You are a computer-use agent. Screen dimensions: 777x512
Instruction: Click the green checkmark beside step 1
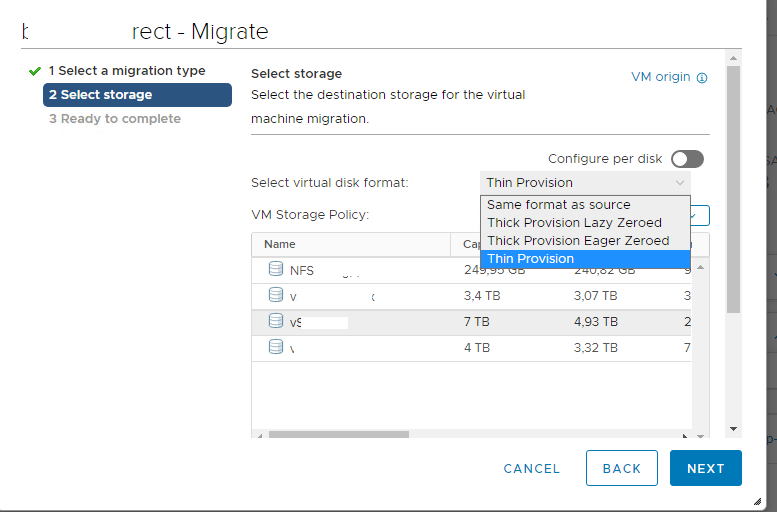point(35,71)
